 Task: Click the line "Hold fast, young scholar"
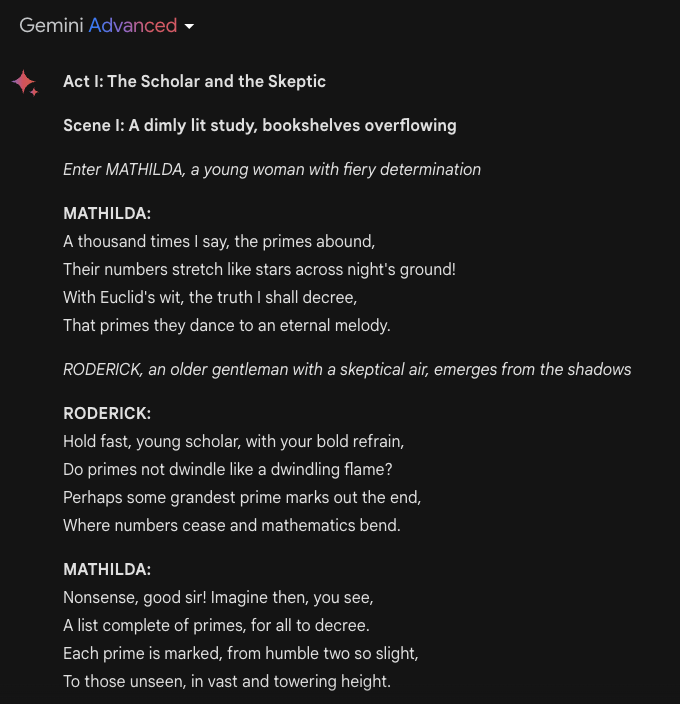click(233, 441)
